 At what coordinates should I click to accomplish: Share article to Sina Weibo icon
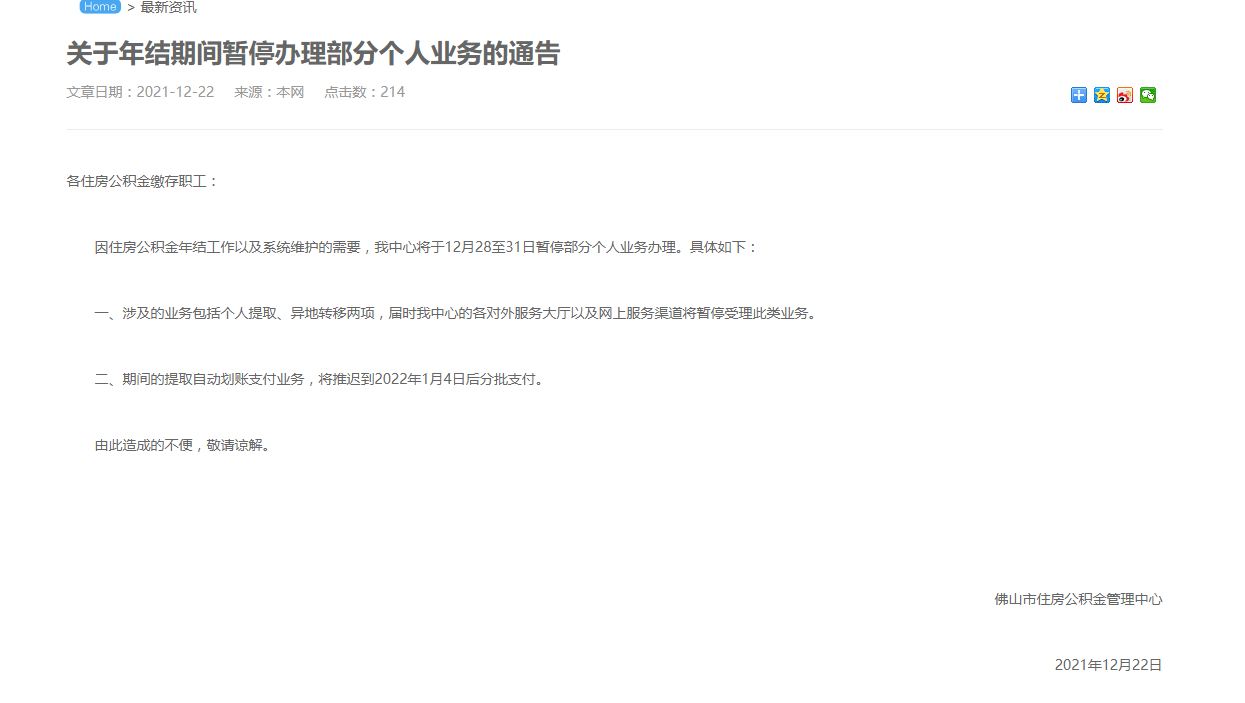1125,95
